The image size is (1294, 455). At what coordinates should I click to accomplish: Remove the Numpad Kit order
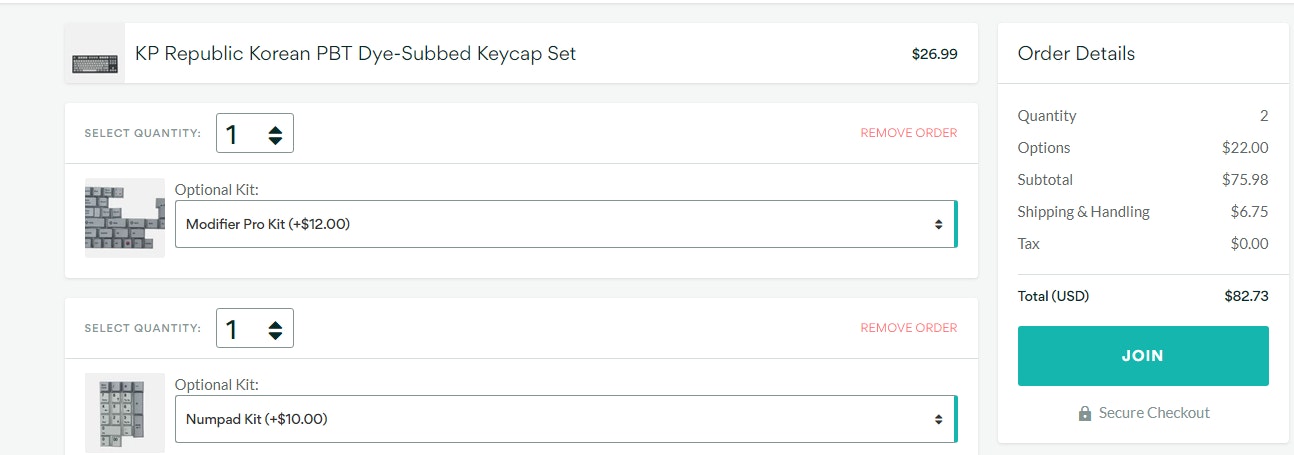[x=908, y=328]
